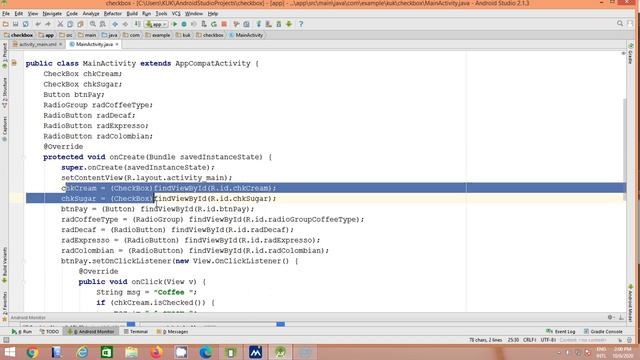Open the Analyze menu
Image resolution: width=640 pixels, height=360 pixels.
(91, 13)
